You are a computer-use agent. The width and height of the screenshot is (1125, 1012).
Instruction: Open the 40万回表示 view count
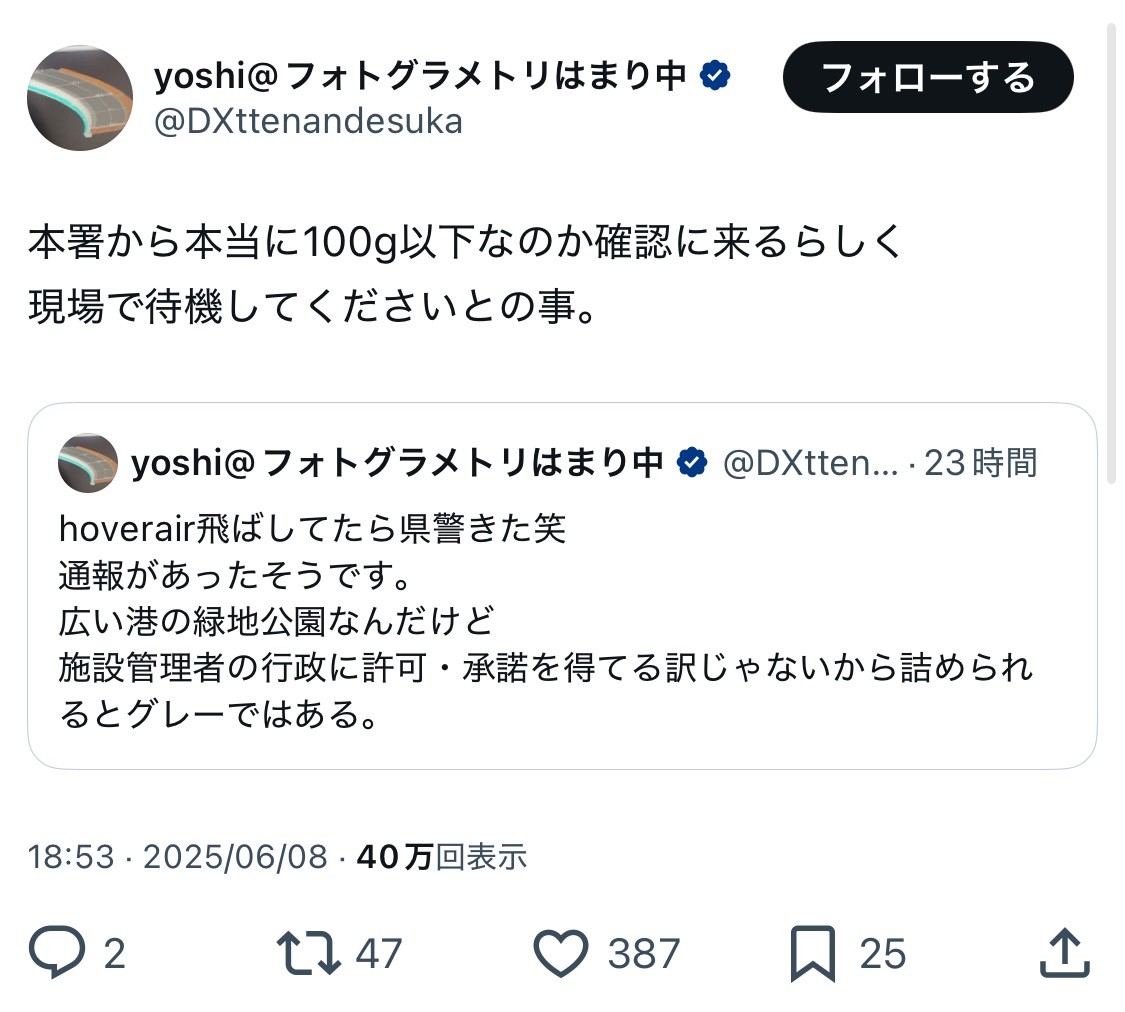click(x=441, y=856)
